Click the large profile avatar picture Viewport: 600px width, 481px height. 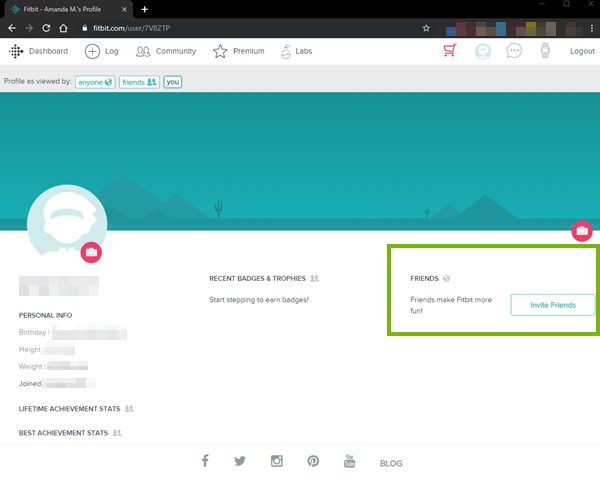67,220
